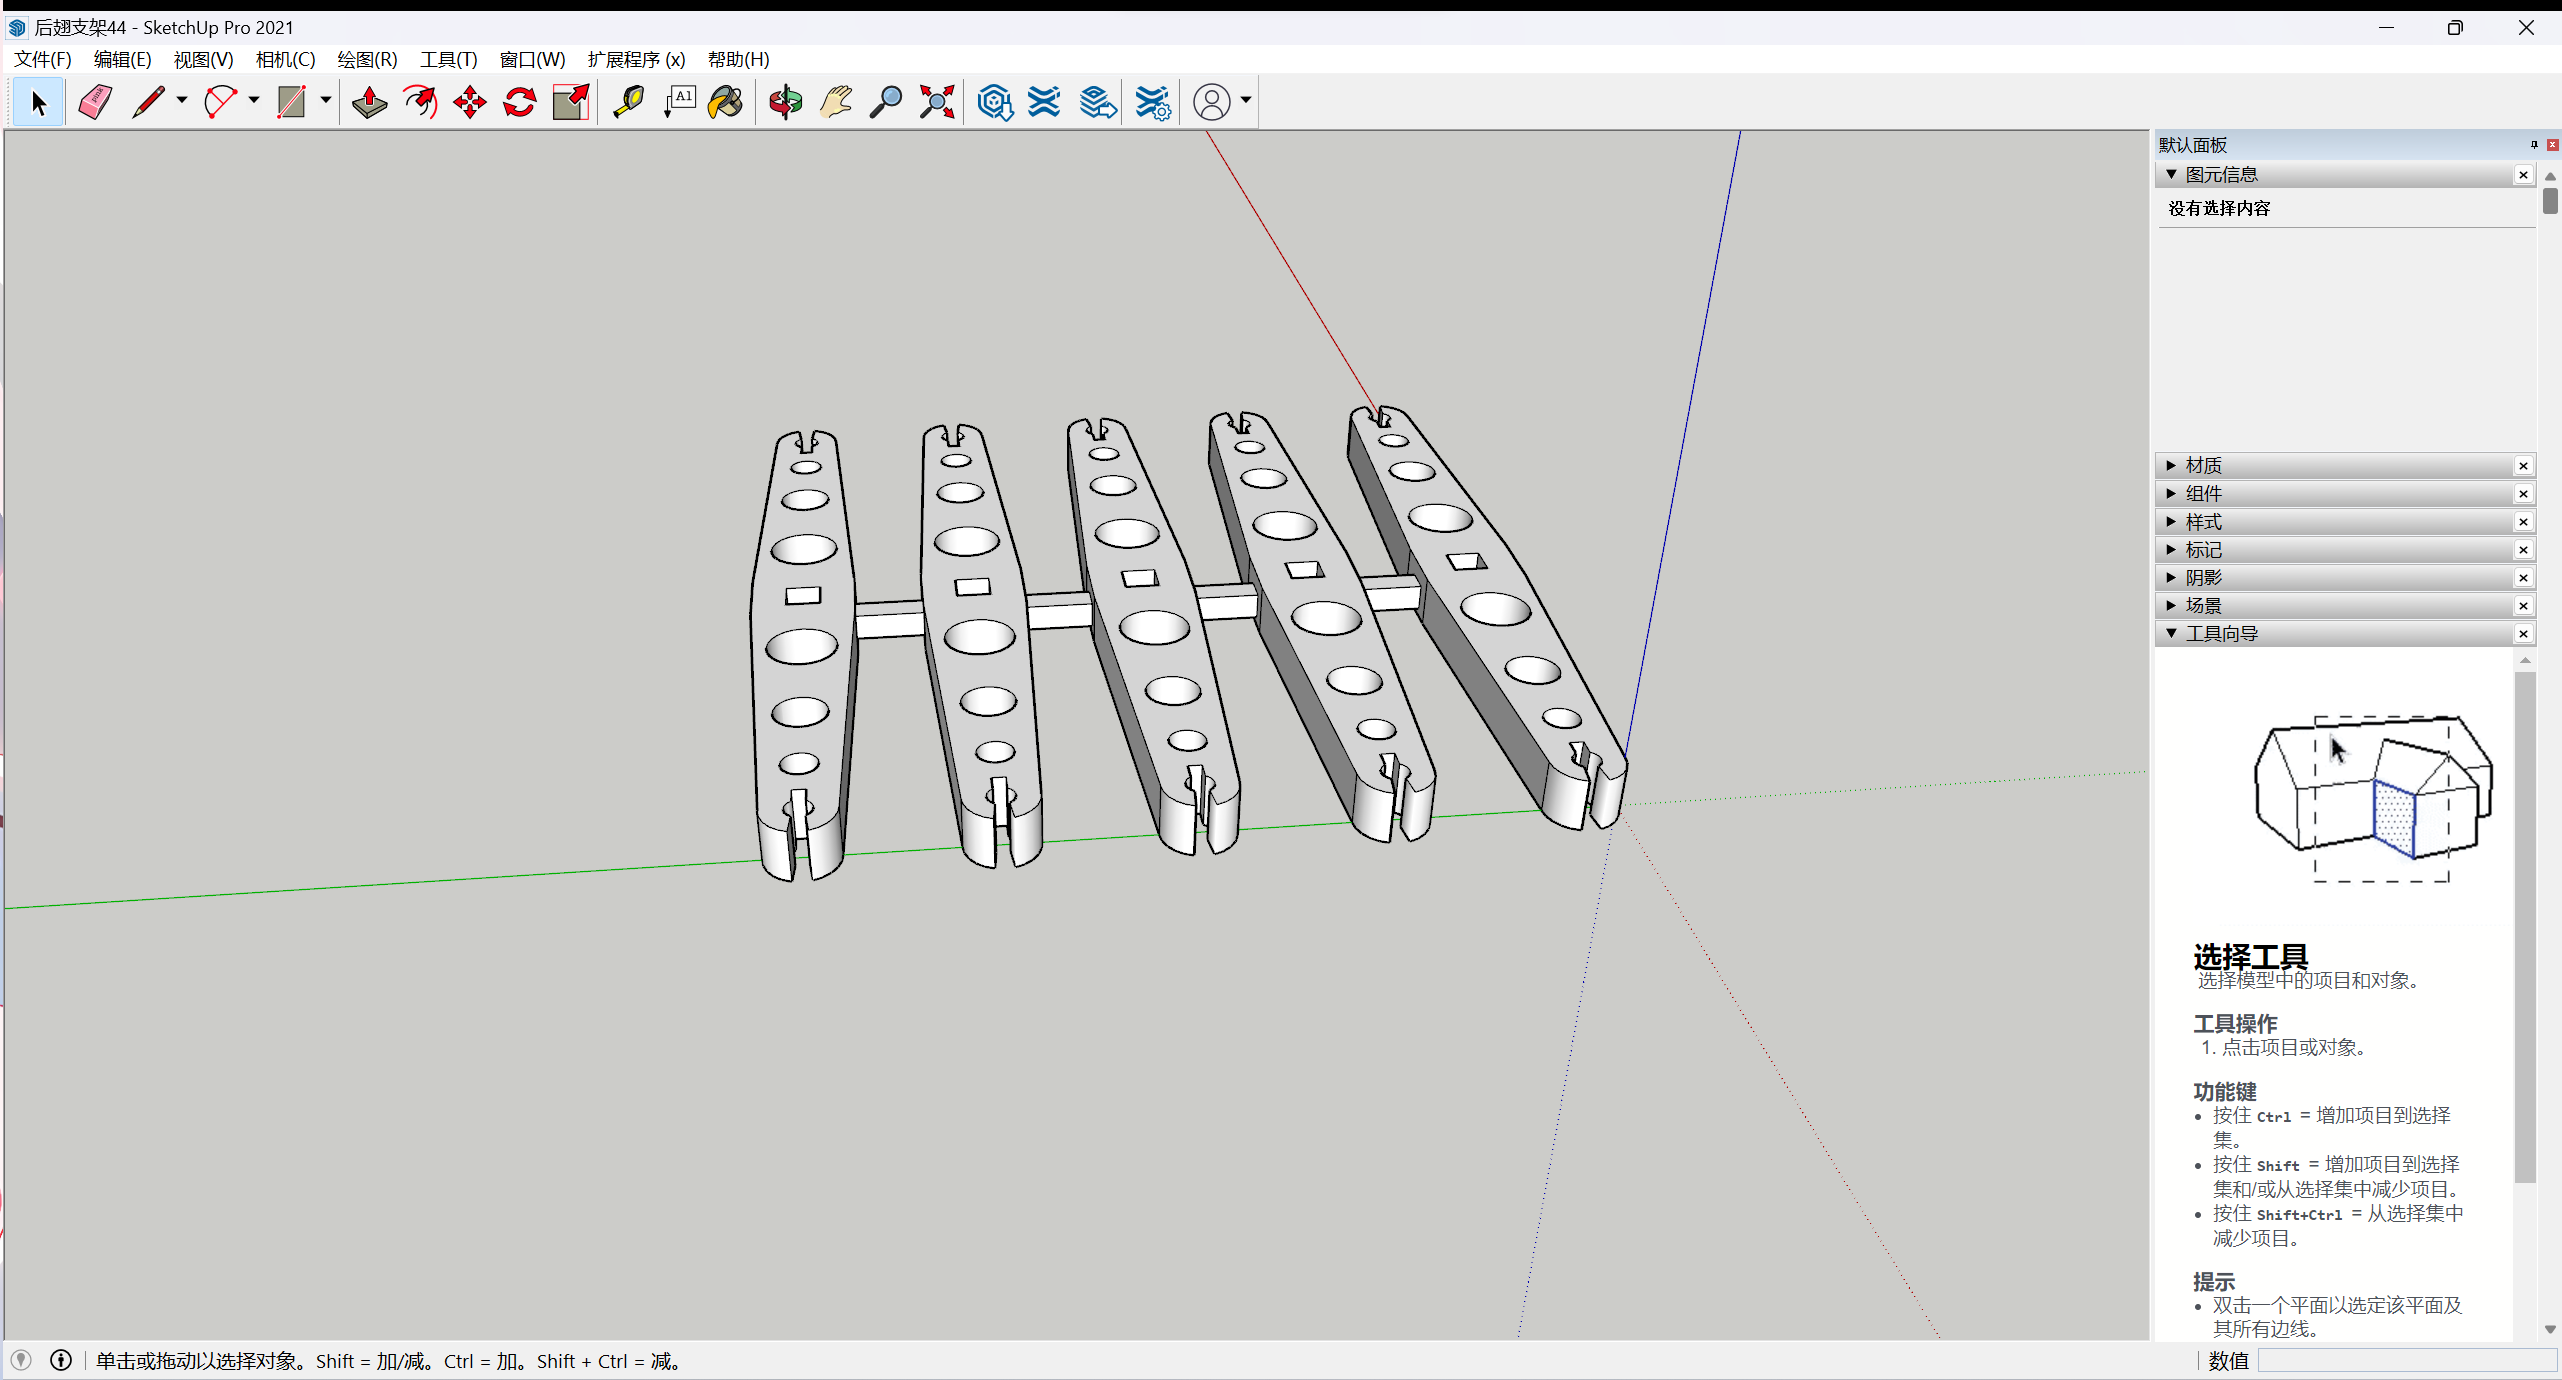Select the Eraser tool
Viewport: 2562px width, 1380px height.
pyautogui.click(x=95, y=102)
